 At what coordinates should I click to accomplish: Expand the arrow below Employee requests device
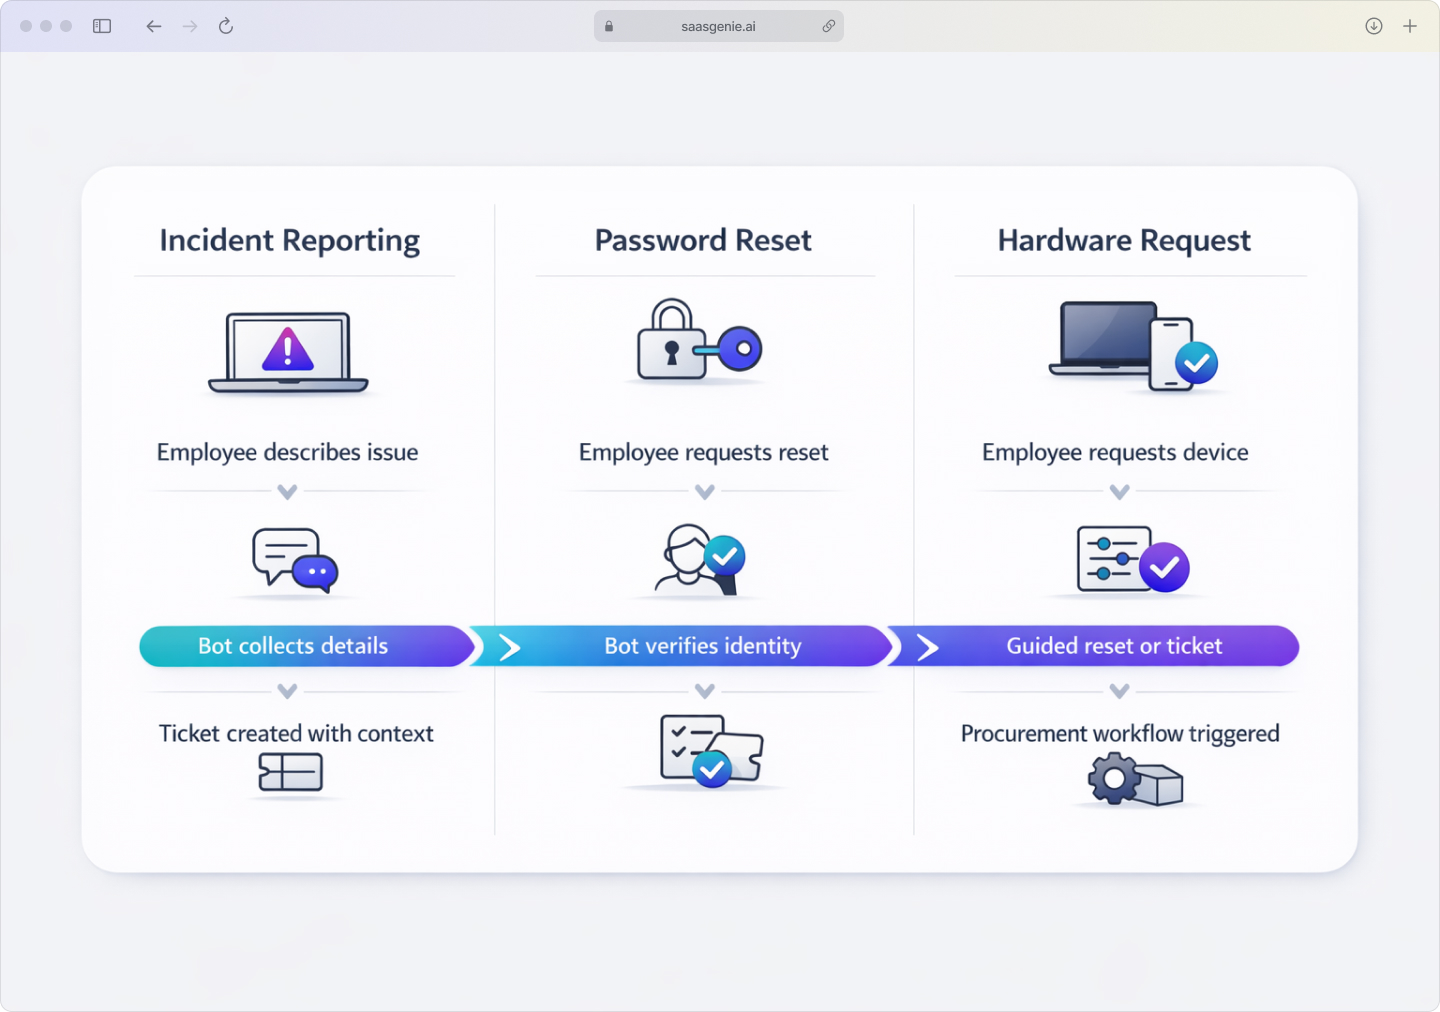click(x=1118, y=491)
